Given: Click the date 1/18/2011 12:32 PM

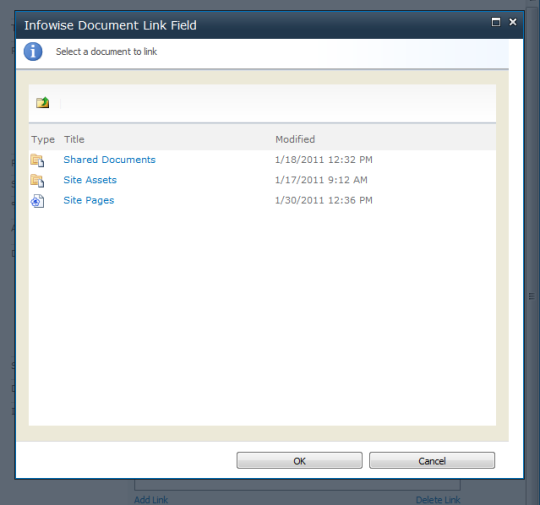Looking at the screenshot, I should [324, 159].
